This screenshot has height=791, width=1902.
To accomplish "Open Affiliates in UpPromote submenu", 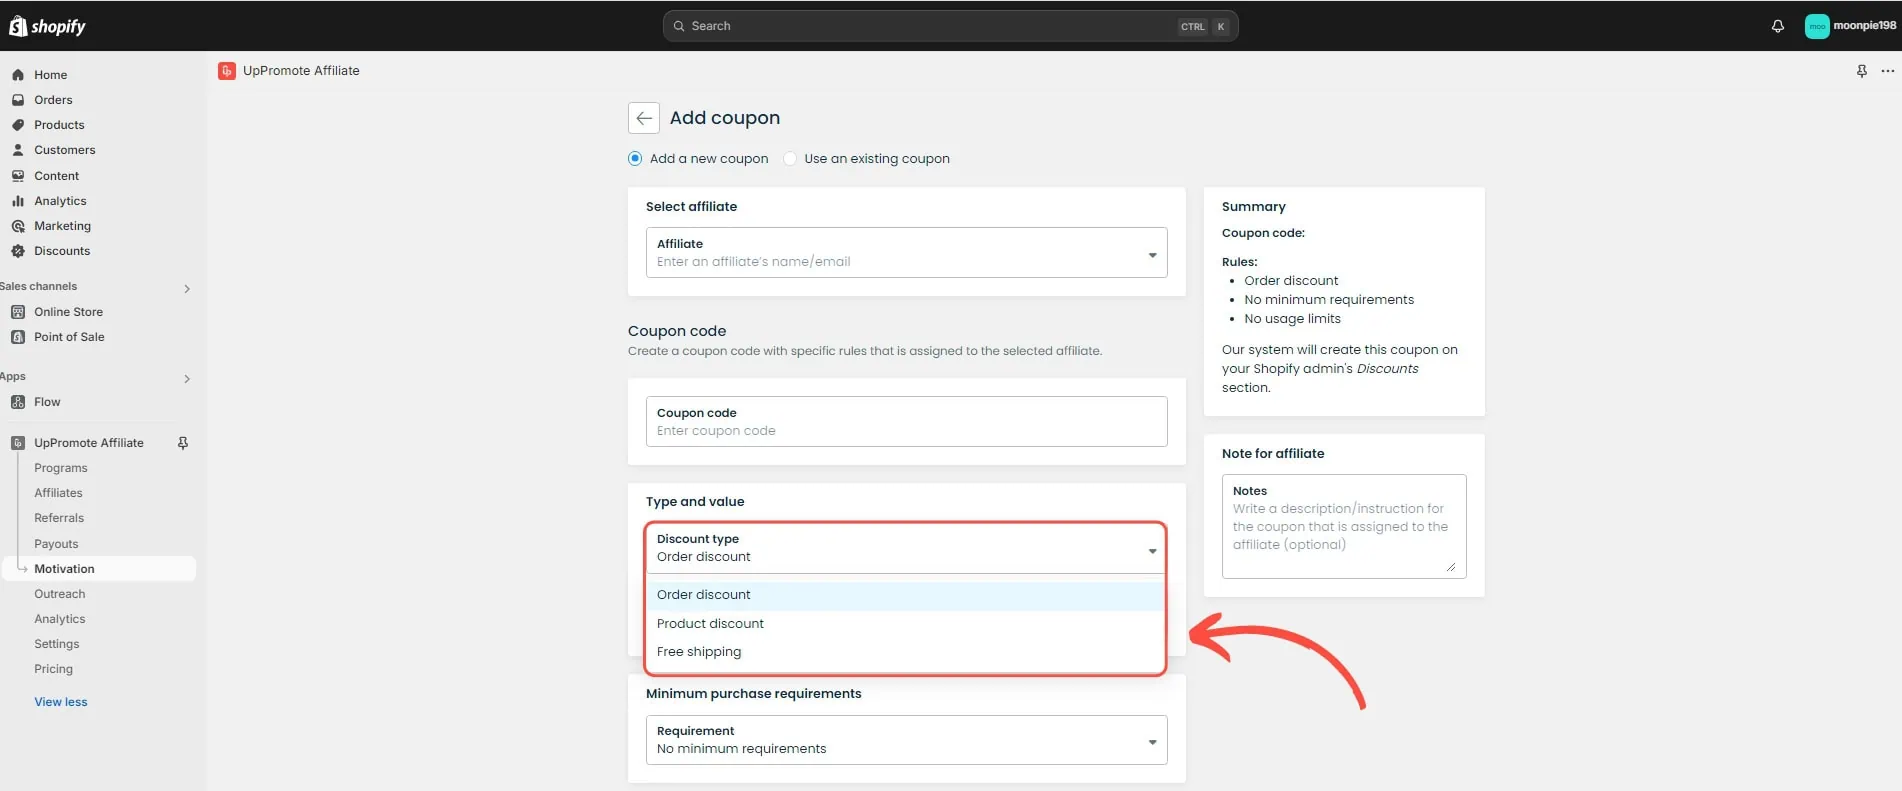I will coord(58,493).
